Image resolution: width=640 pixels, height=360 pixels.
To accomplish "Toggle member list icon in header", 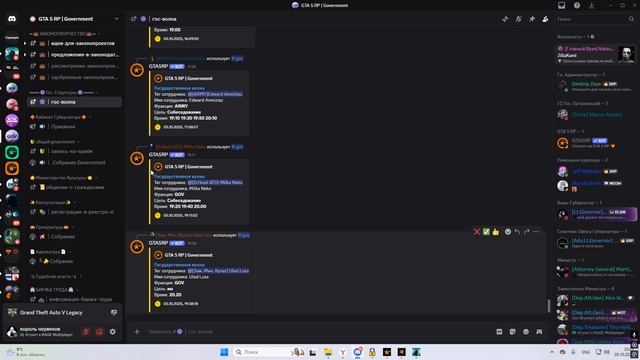I will [545, 19].
